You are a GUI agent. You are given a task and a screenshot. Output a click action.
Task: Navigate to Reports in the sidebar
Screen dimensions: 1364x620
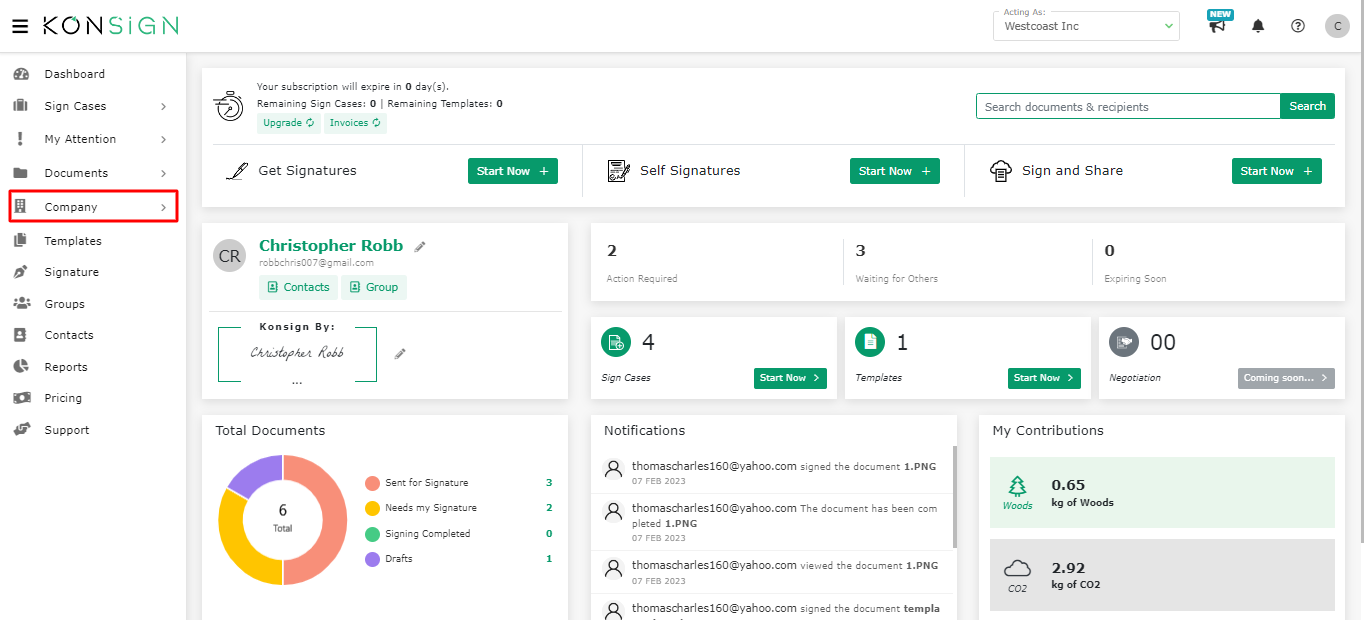68,366
